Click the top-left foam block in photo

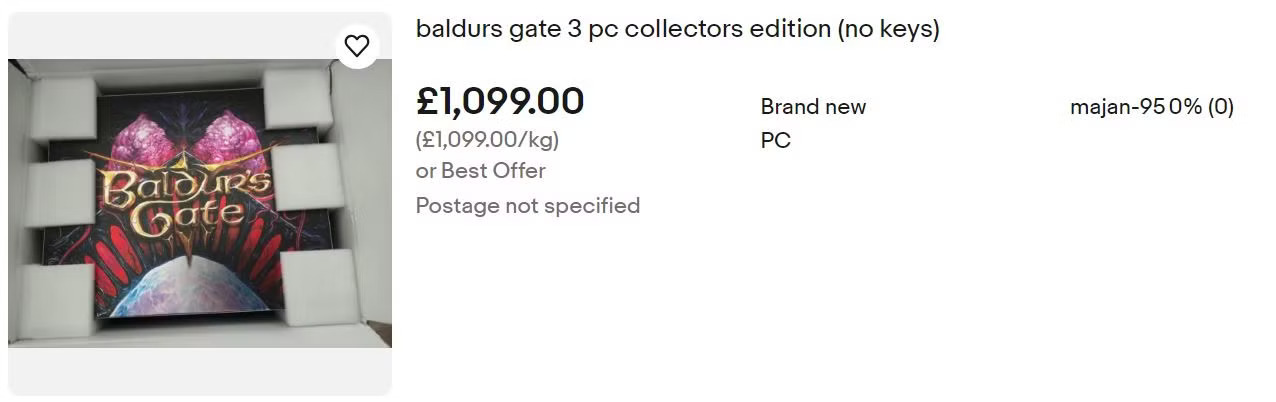(x=63, y=107)
